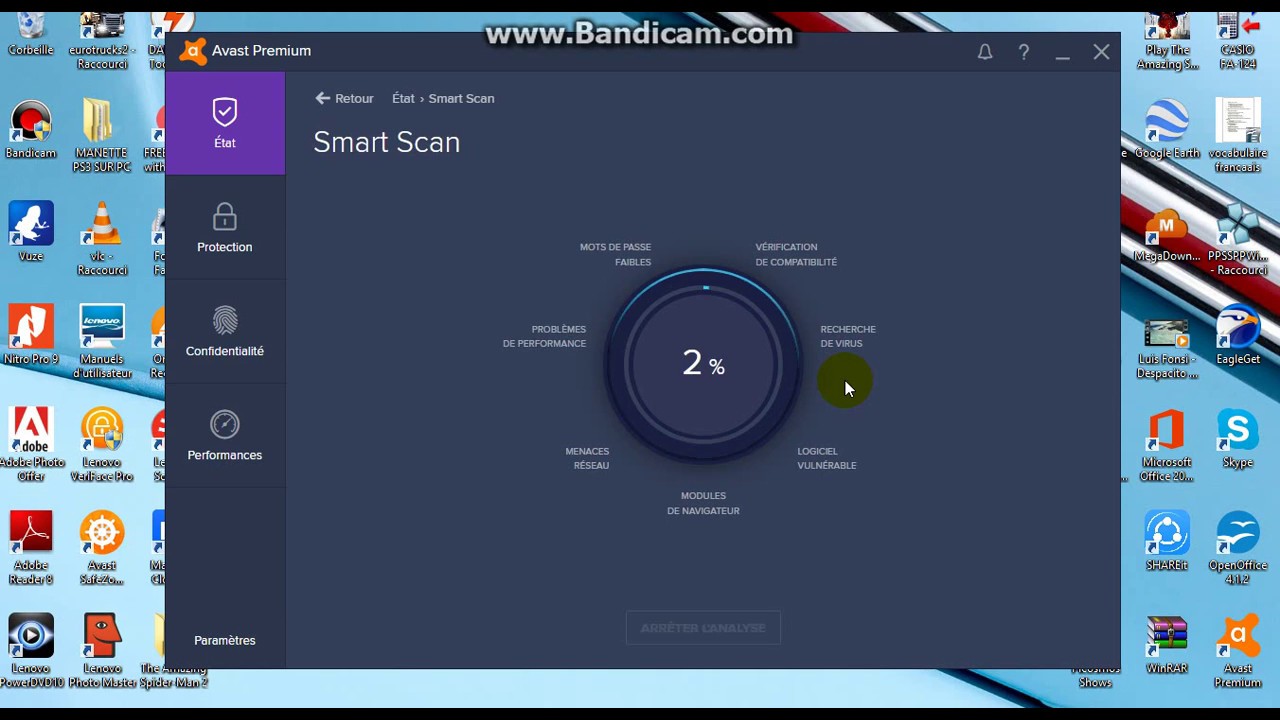Click the Smart Scan breadcrumb
The width and height of the screenshot is (1280, 720).
(462, 98)
